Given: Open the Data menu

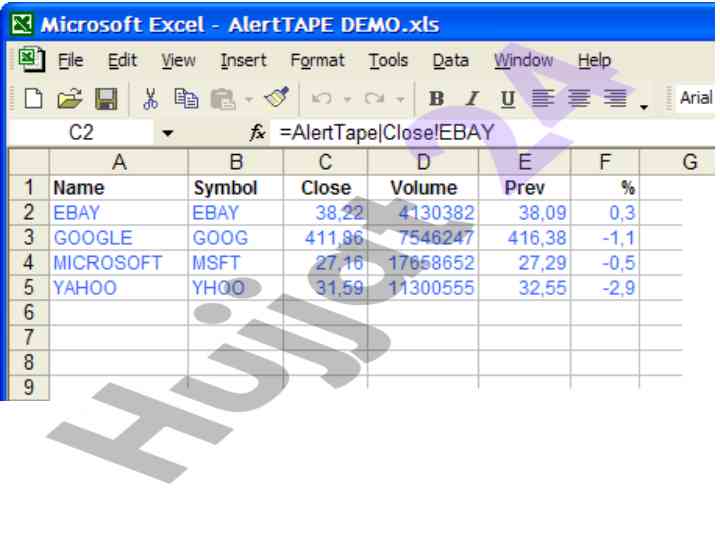Looking at the screenshot, I should pyautogui.click(x=450, y=60).
